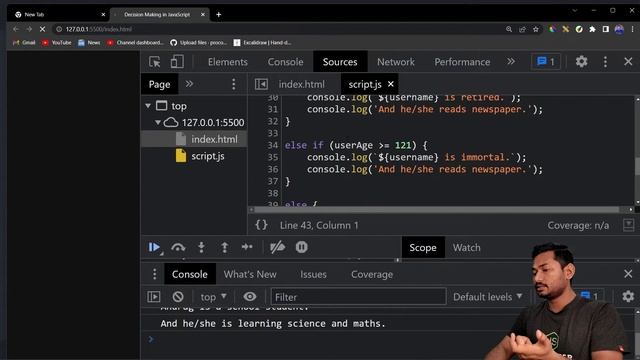Select the Page navigator tab

click(x=159, y=84)
